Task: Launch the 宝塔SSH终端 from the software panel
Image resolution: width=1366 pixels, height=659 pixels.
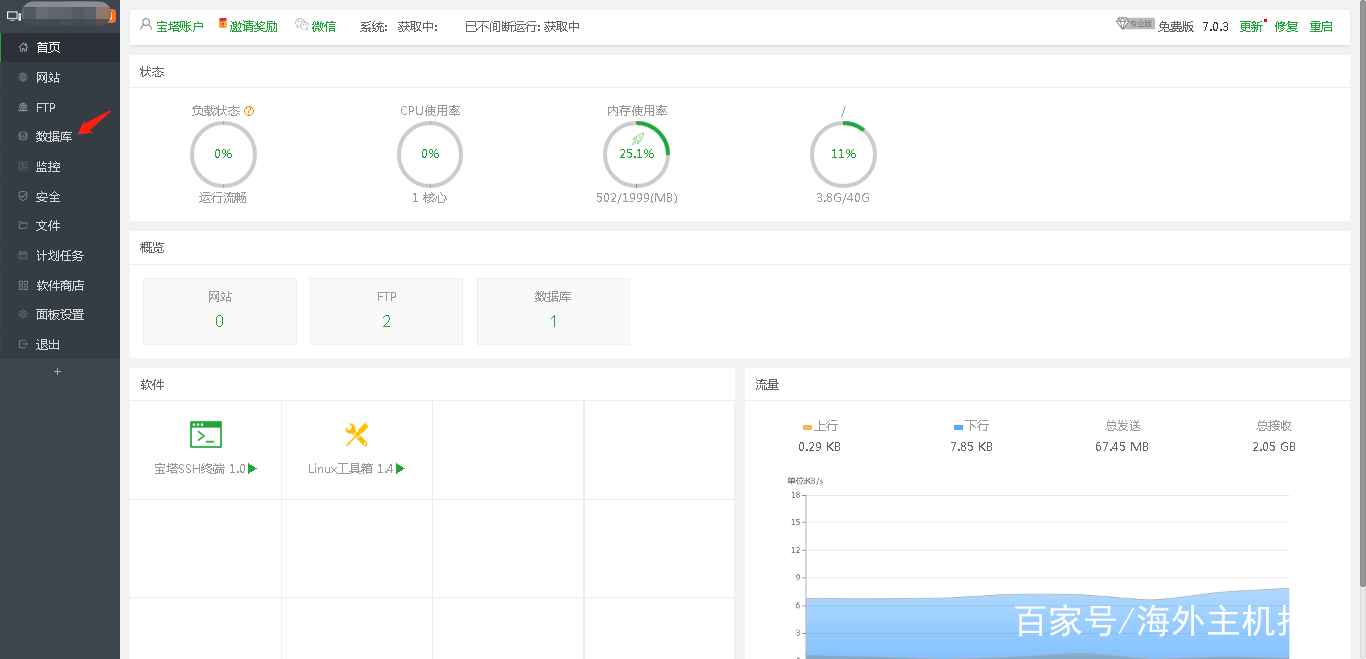Action: 205,434
